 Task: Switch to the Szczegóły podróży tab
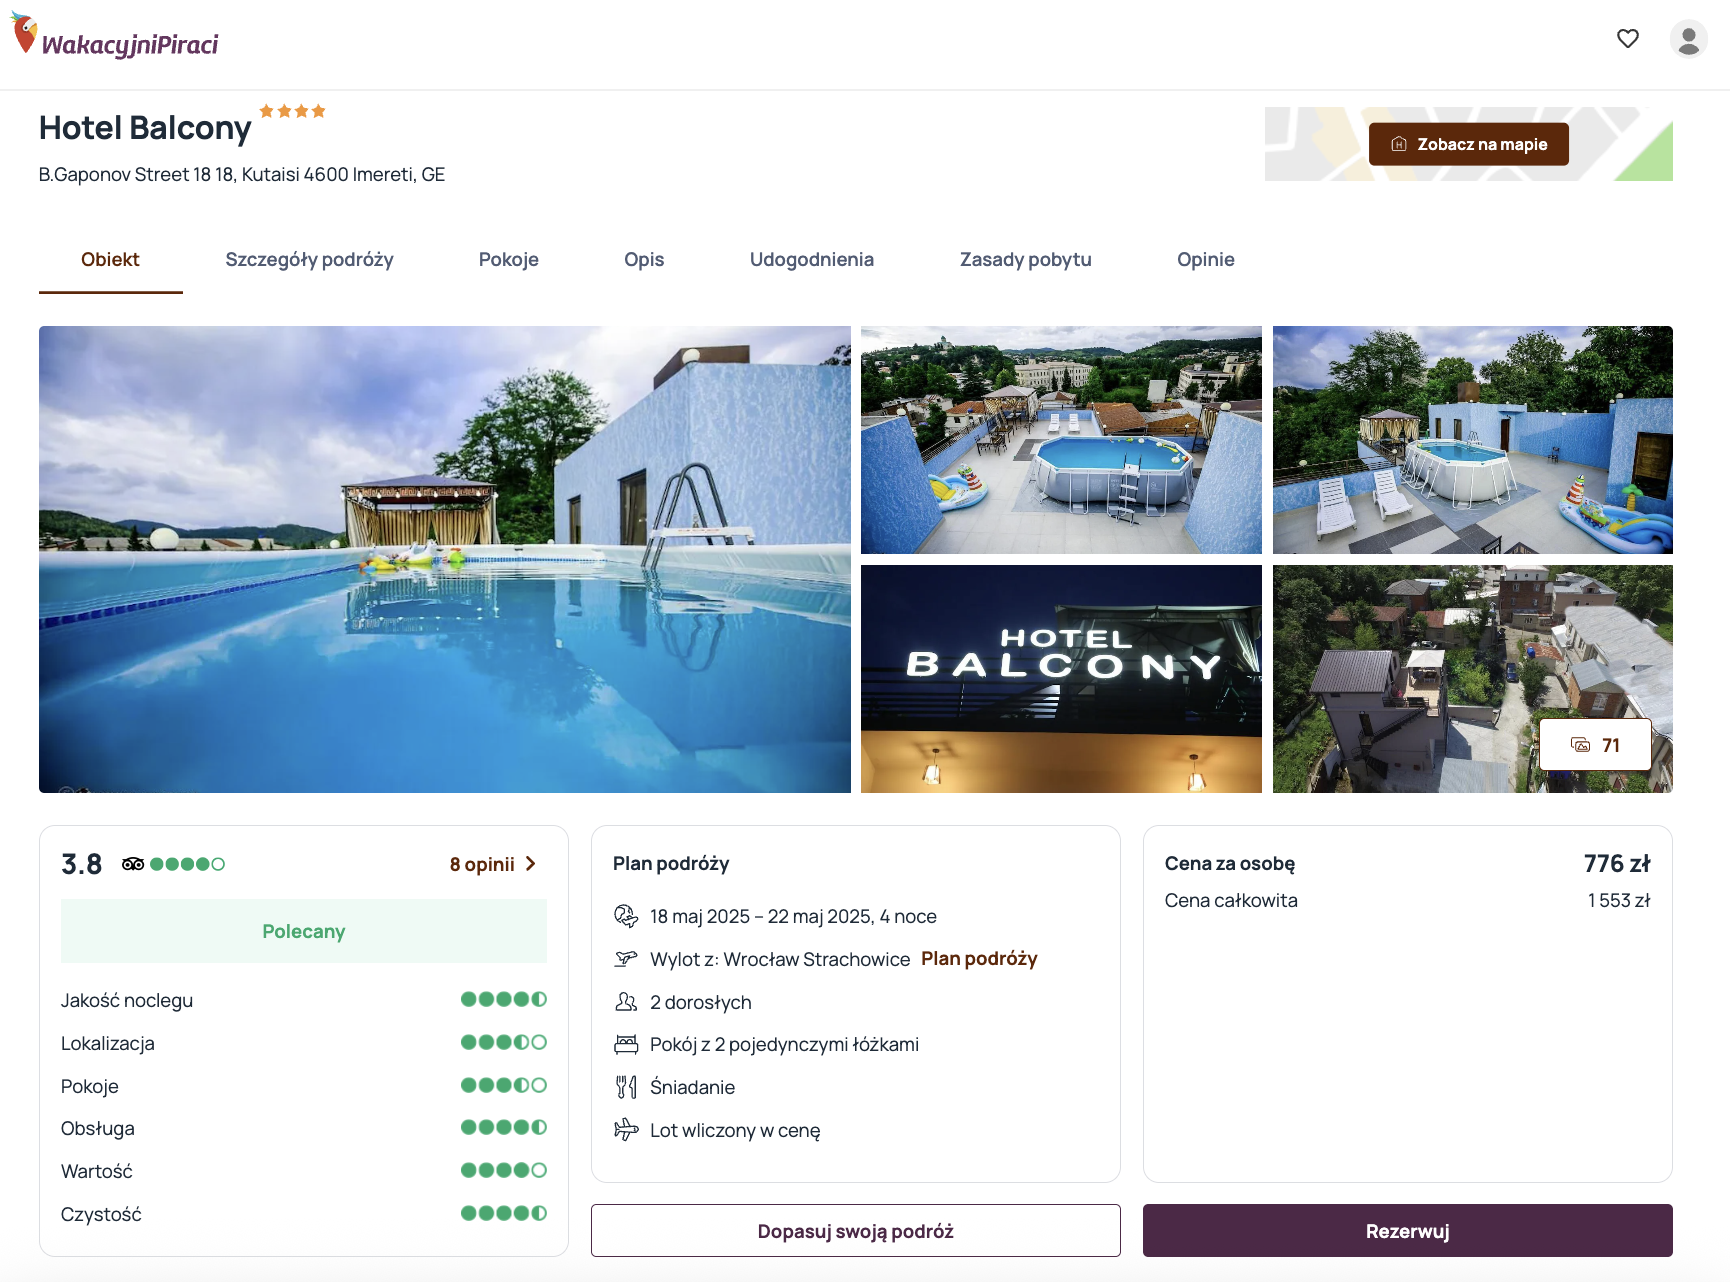click(x=309, y=260)
